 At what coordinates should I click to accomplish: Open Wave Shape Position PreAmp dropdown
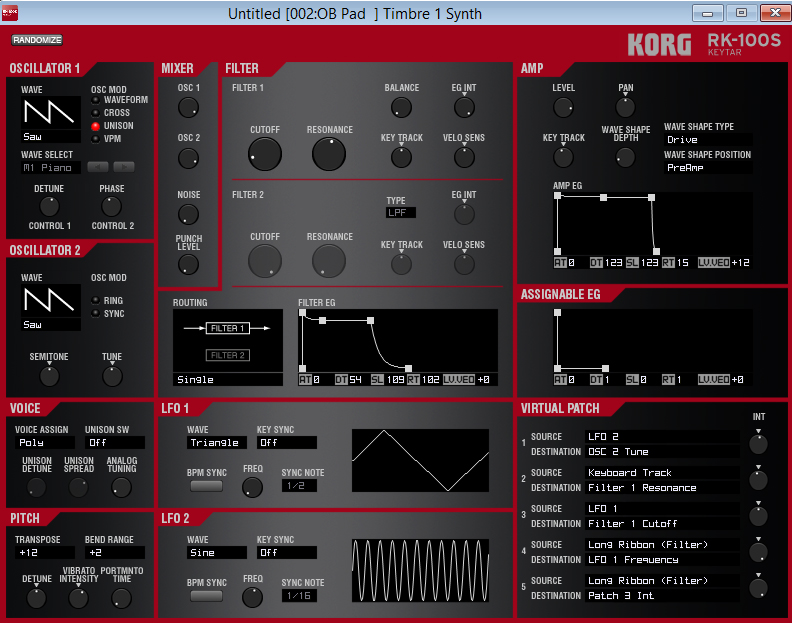(707, 168)
